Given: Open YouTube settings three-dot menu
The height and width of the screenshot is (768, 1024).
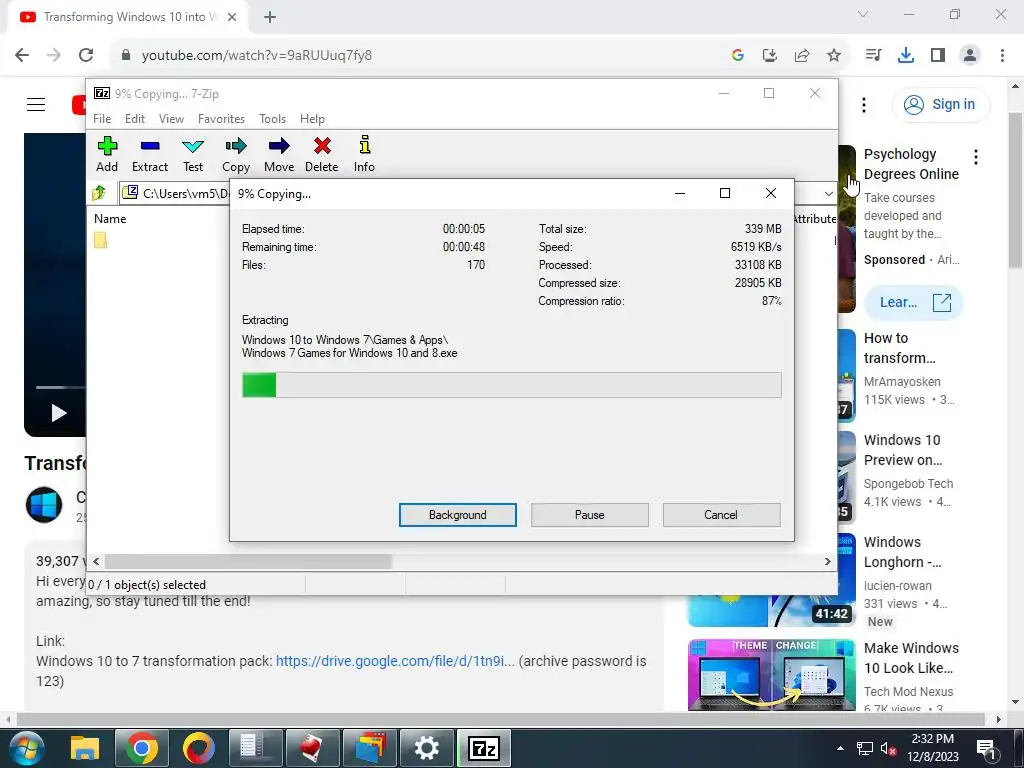Looking at the screenshot, I should [864, 104].
